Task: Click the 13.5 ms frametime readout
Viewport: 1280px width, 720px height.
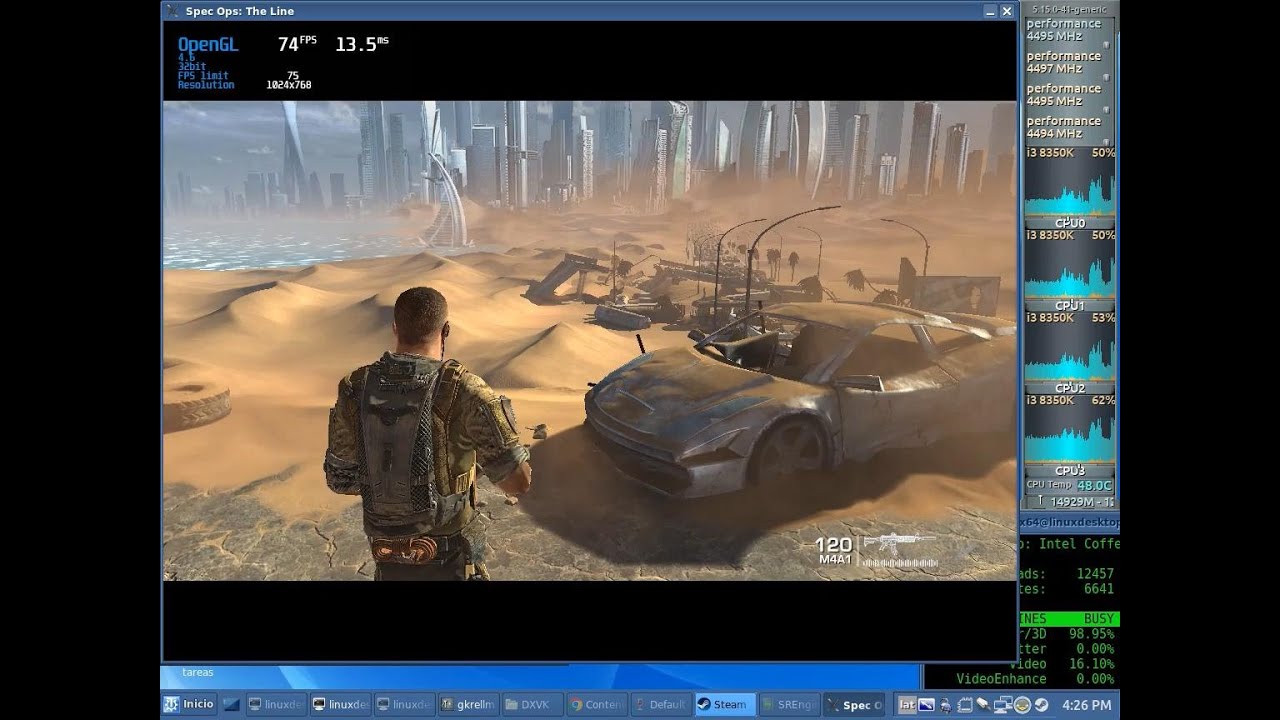Action: [362, 44]
